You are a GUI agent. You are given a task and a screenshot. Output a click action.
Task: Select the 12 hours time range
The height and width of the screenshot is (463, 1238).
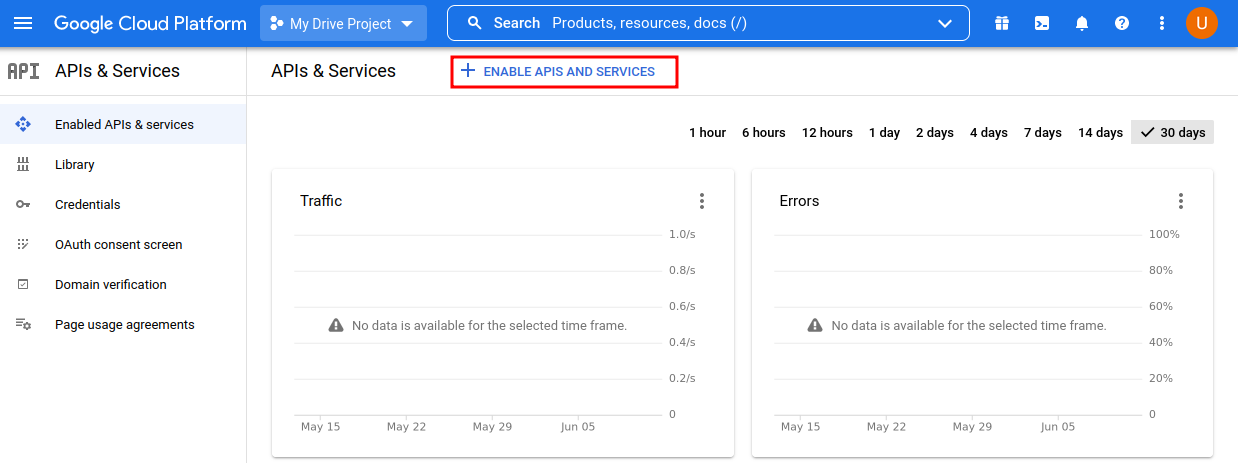(827, 132)
